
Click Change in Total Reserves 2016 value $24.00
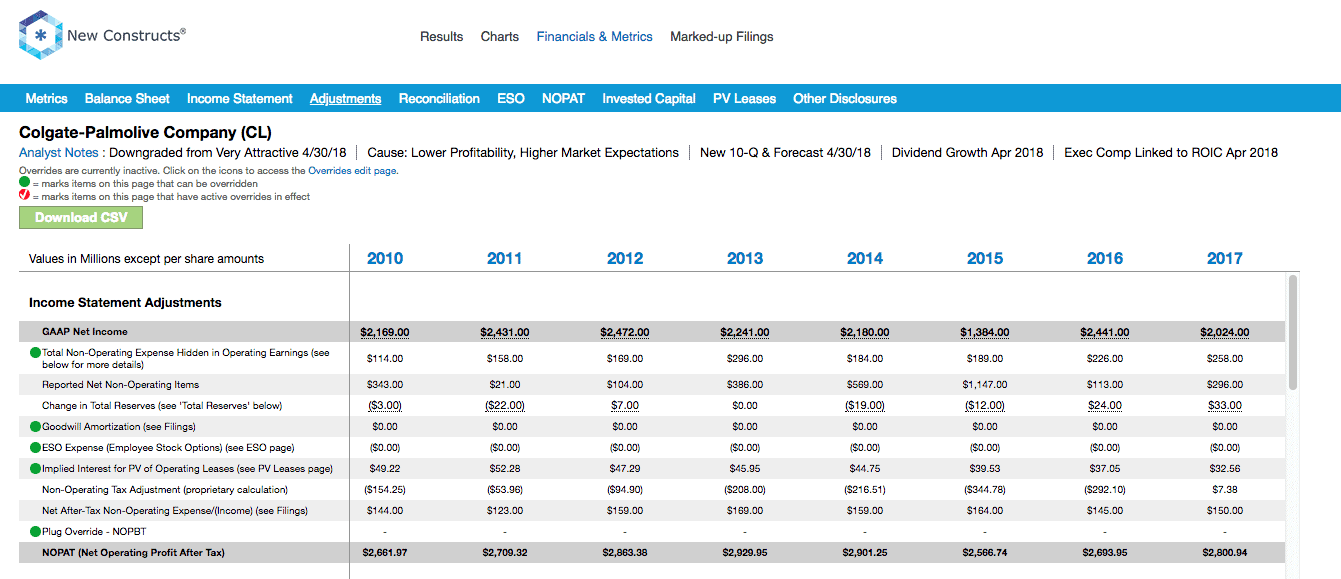[1105, 405]
